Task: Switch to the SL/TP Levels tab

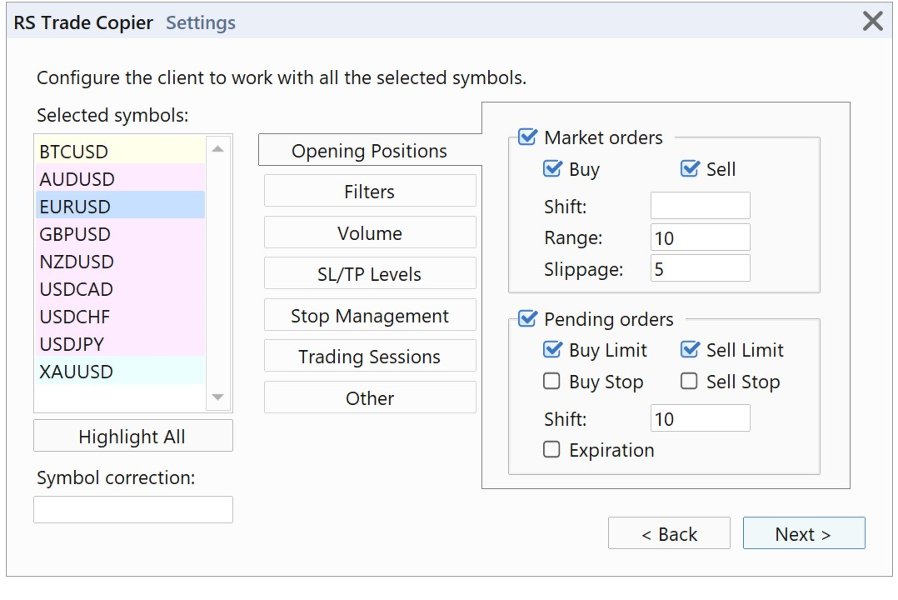Action: [x=370, y=274]
